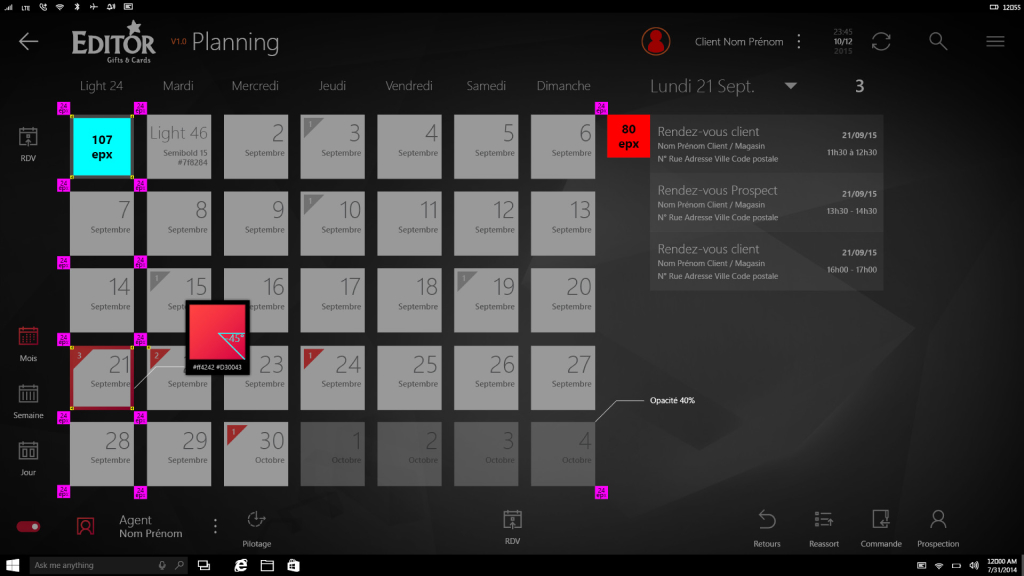Viewport: 1024px width, 576px height.
Task: Open the hamburger menu
Action: point(995,41)
